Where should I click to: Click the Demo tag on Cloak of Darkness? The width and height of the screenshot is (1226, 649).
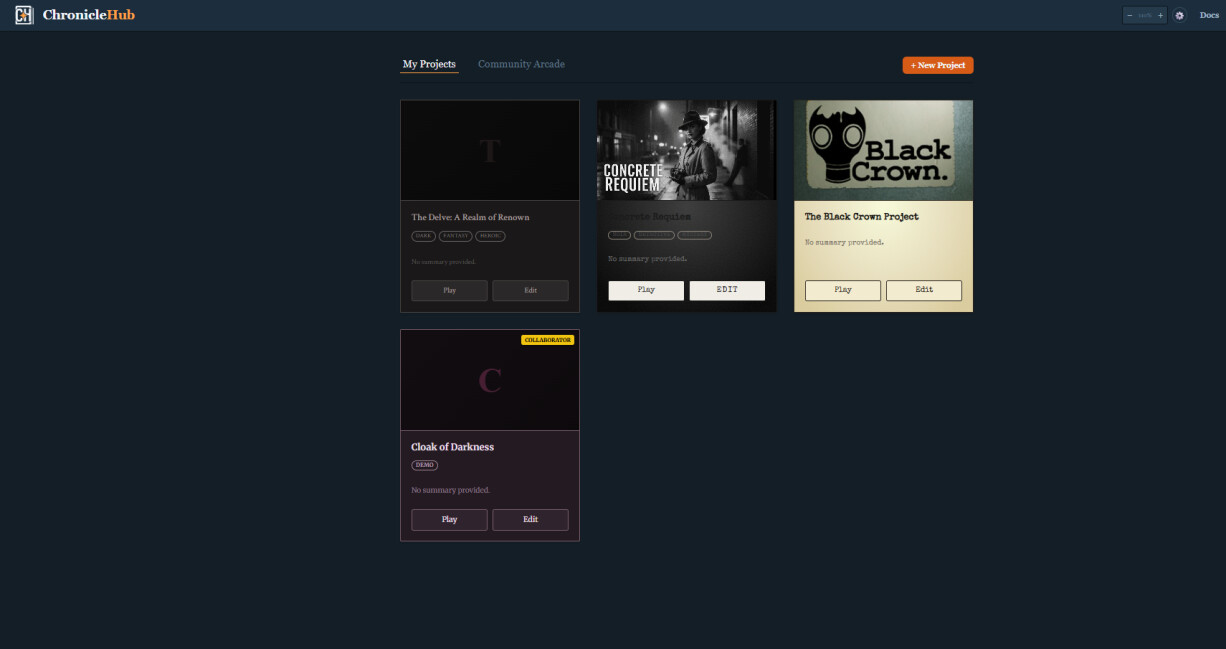point(424,465)
